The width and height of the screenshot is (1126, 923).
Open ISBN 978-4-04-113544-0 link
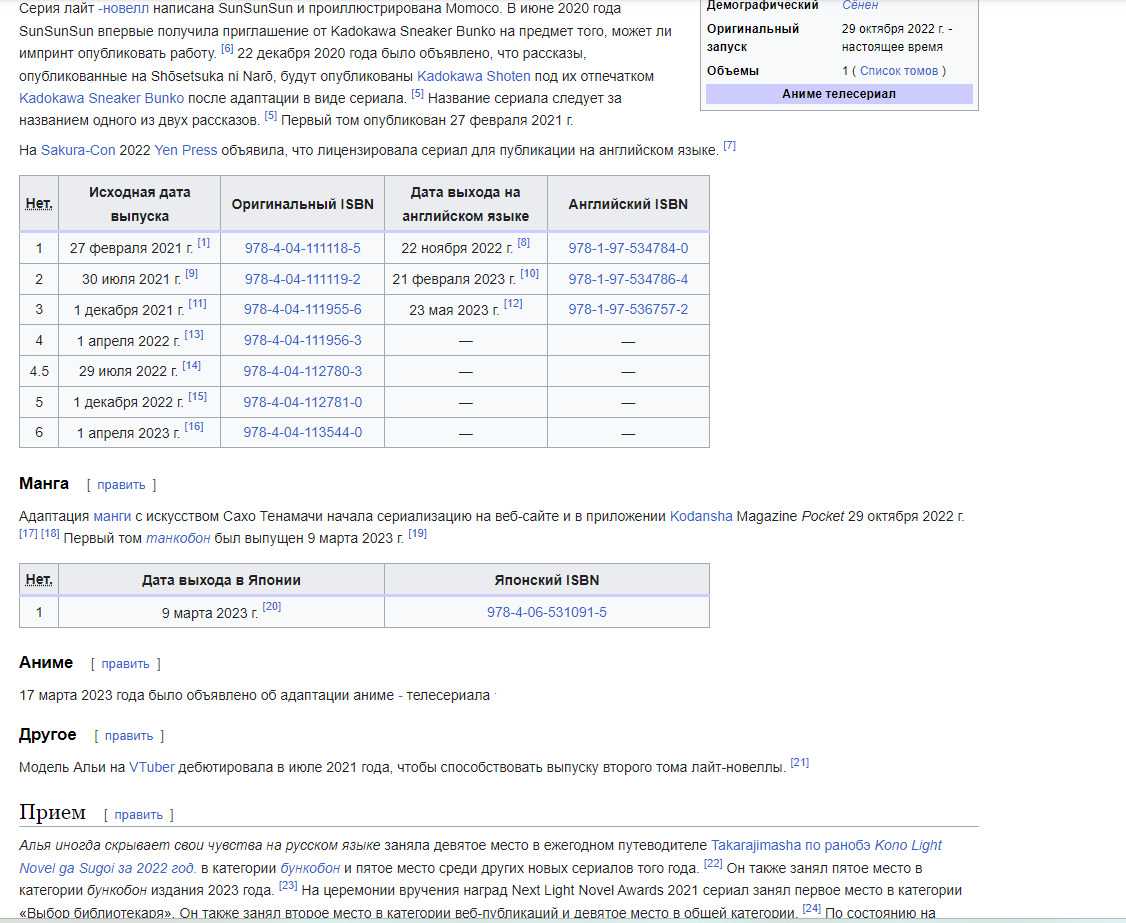click(x=302, y=432)
